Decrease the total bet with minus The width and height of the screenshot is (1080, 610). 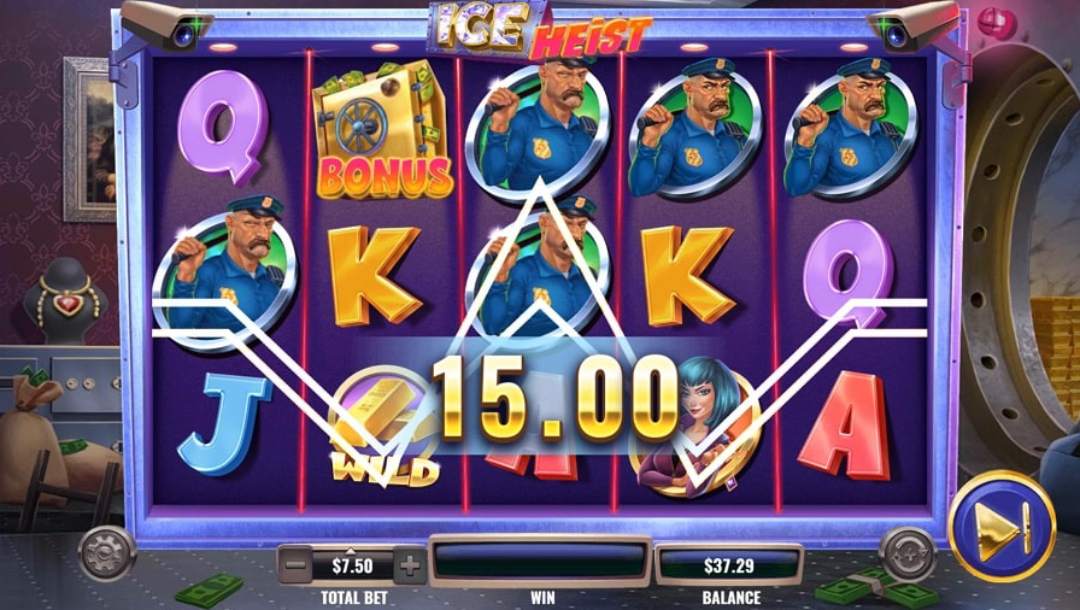coord(295,566)
